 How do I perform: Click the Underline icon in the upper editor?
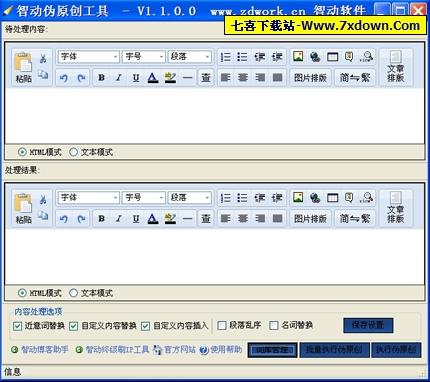tap(136, 78)
